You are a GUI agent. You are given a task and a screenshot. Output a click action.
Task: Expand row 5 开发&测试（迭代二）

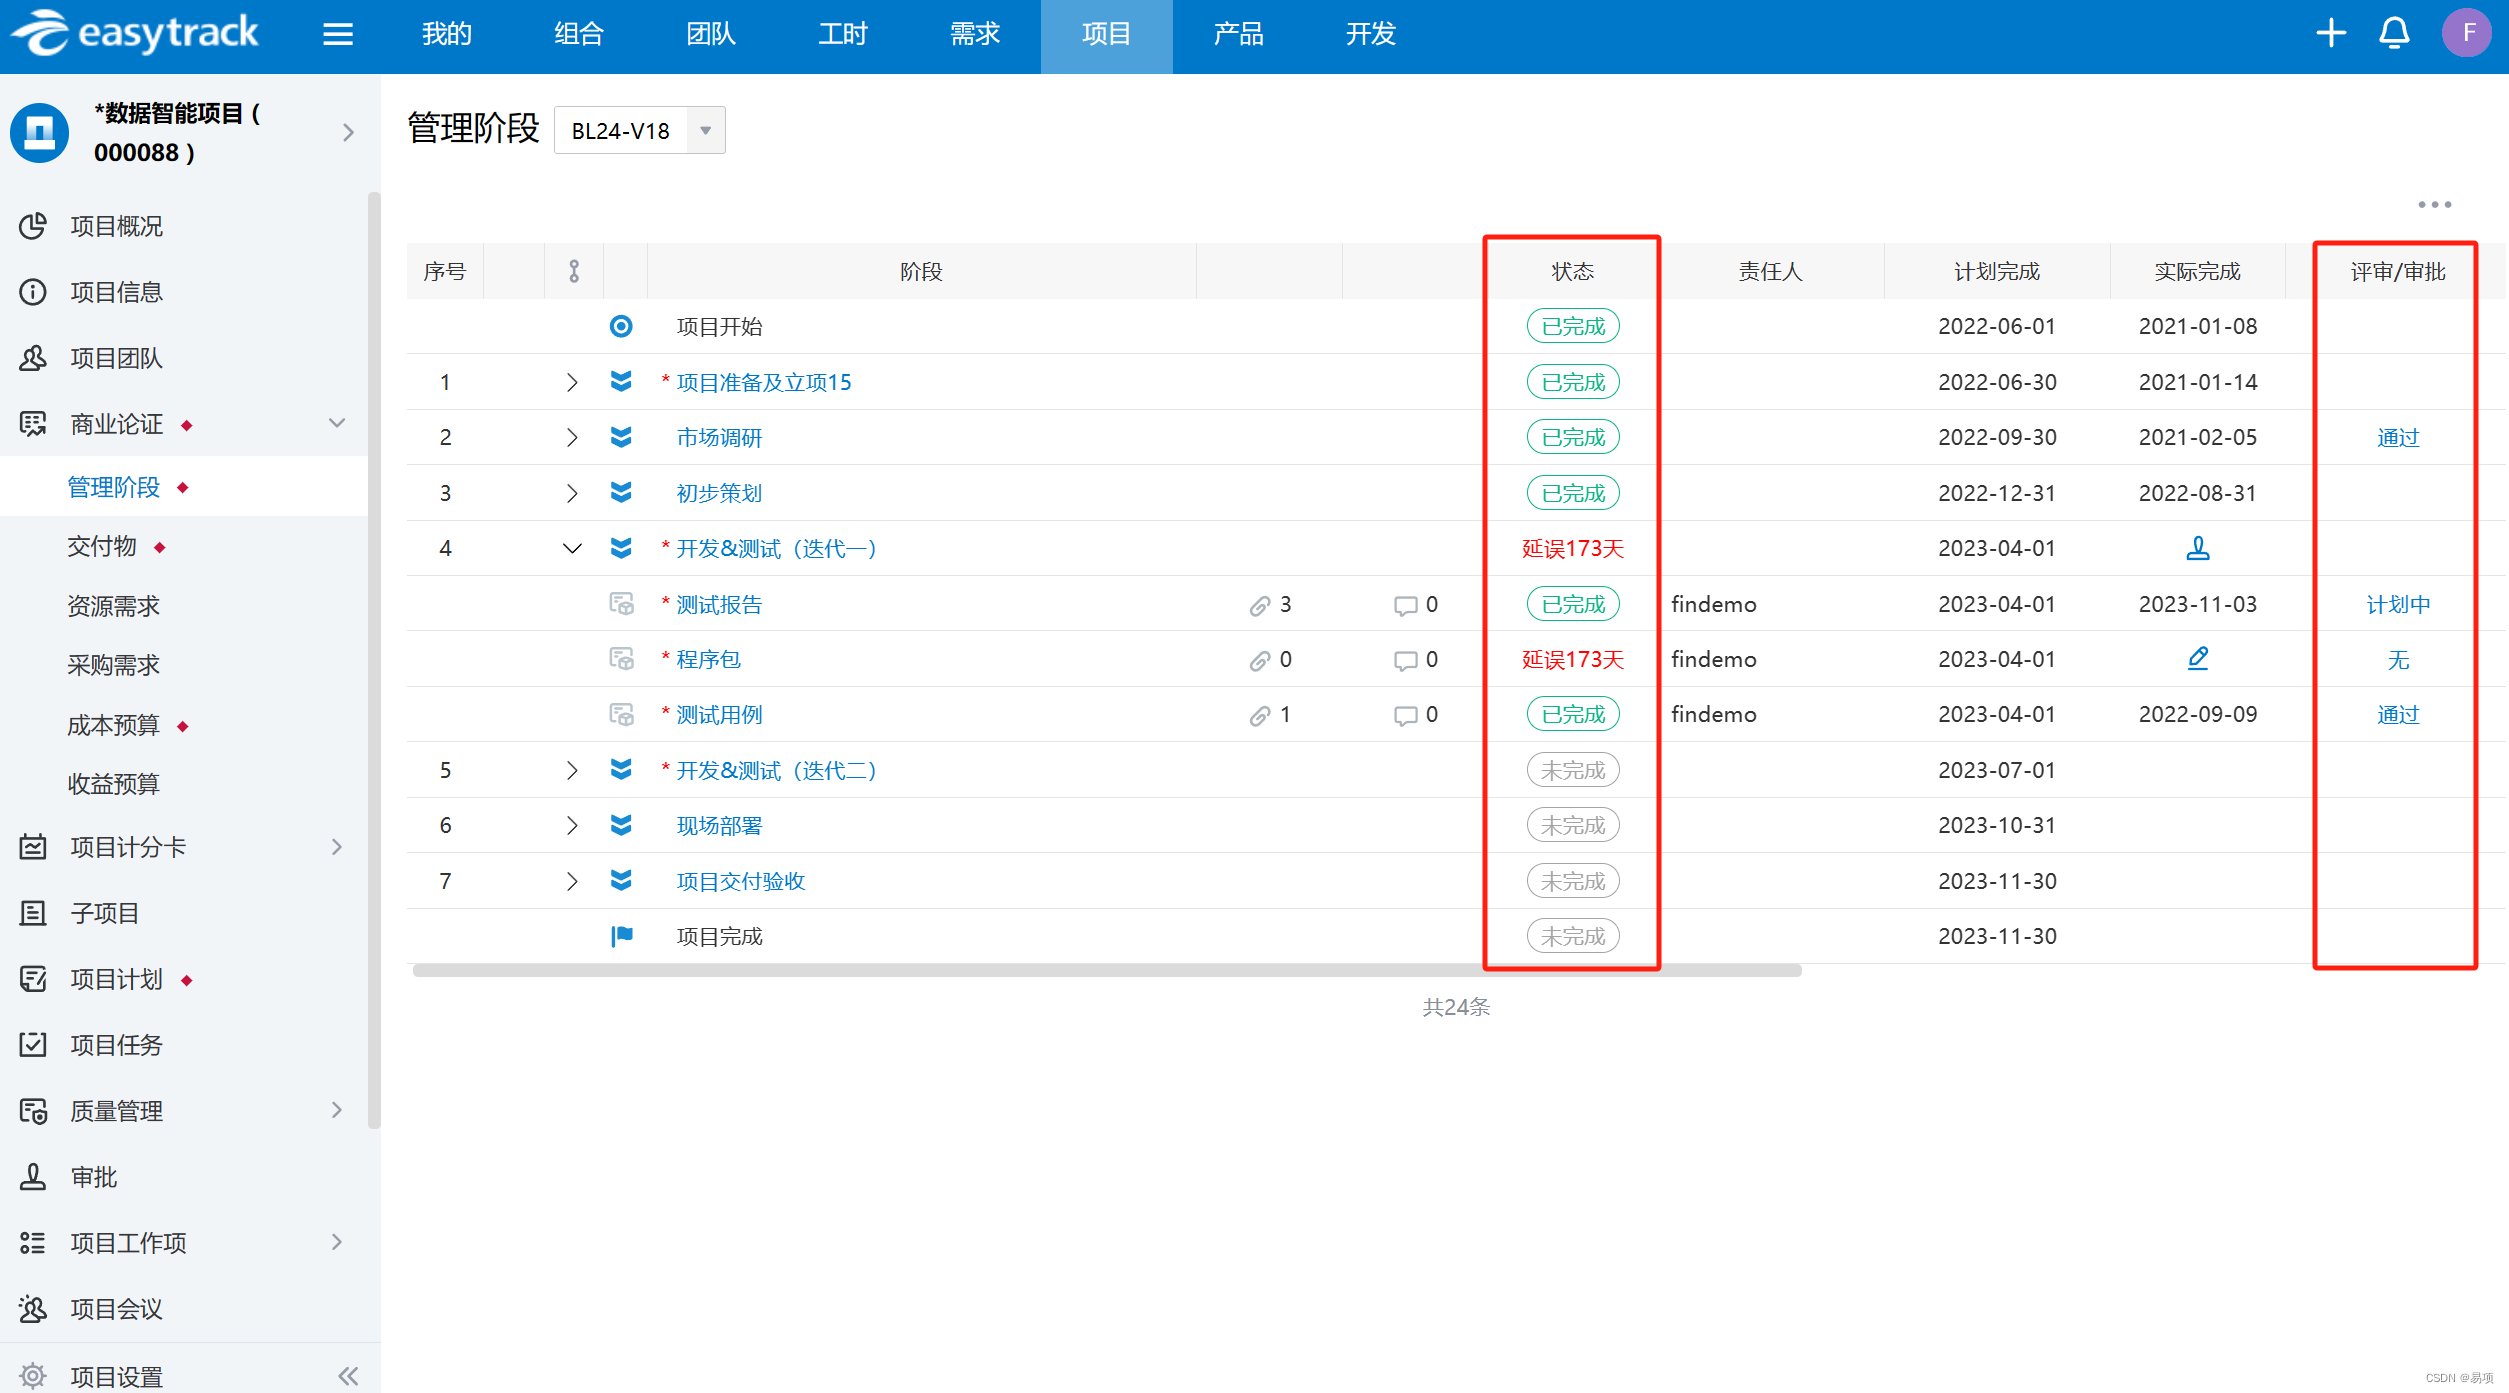pyautogui.click(x=572, y=770)
